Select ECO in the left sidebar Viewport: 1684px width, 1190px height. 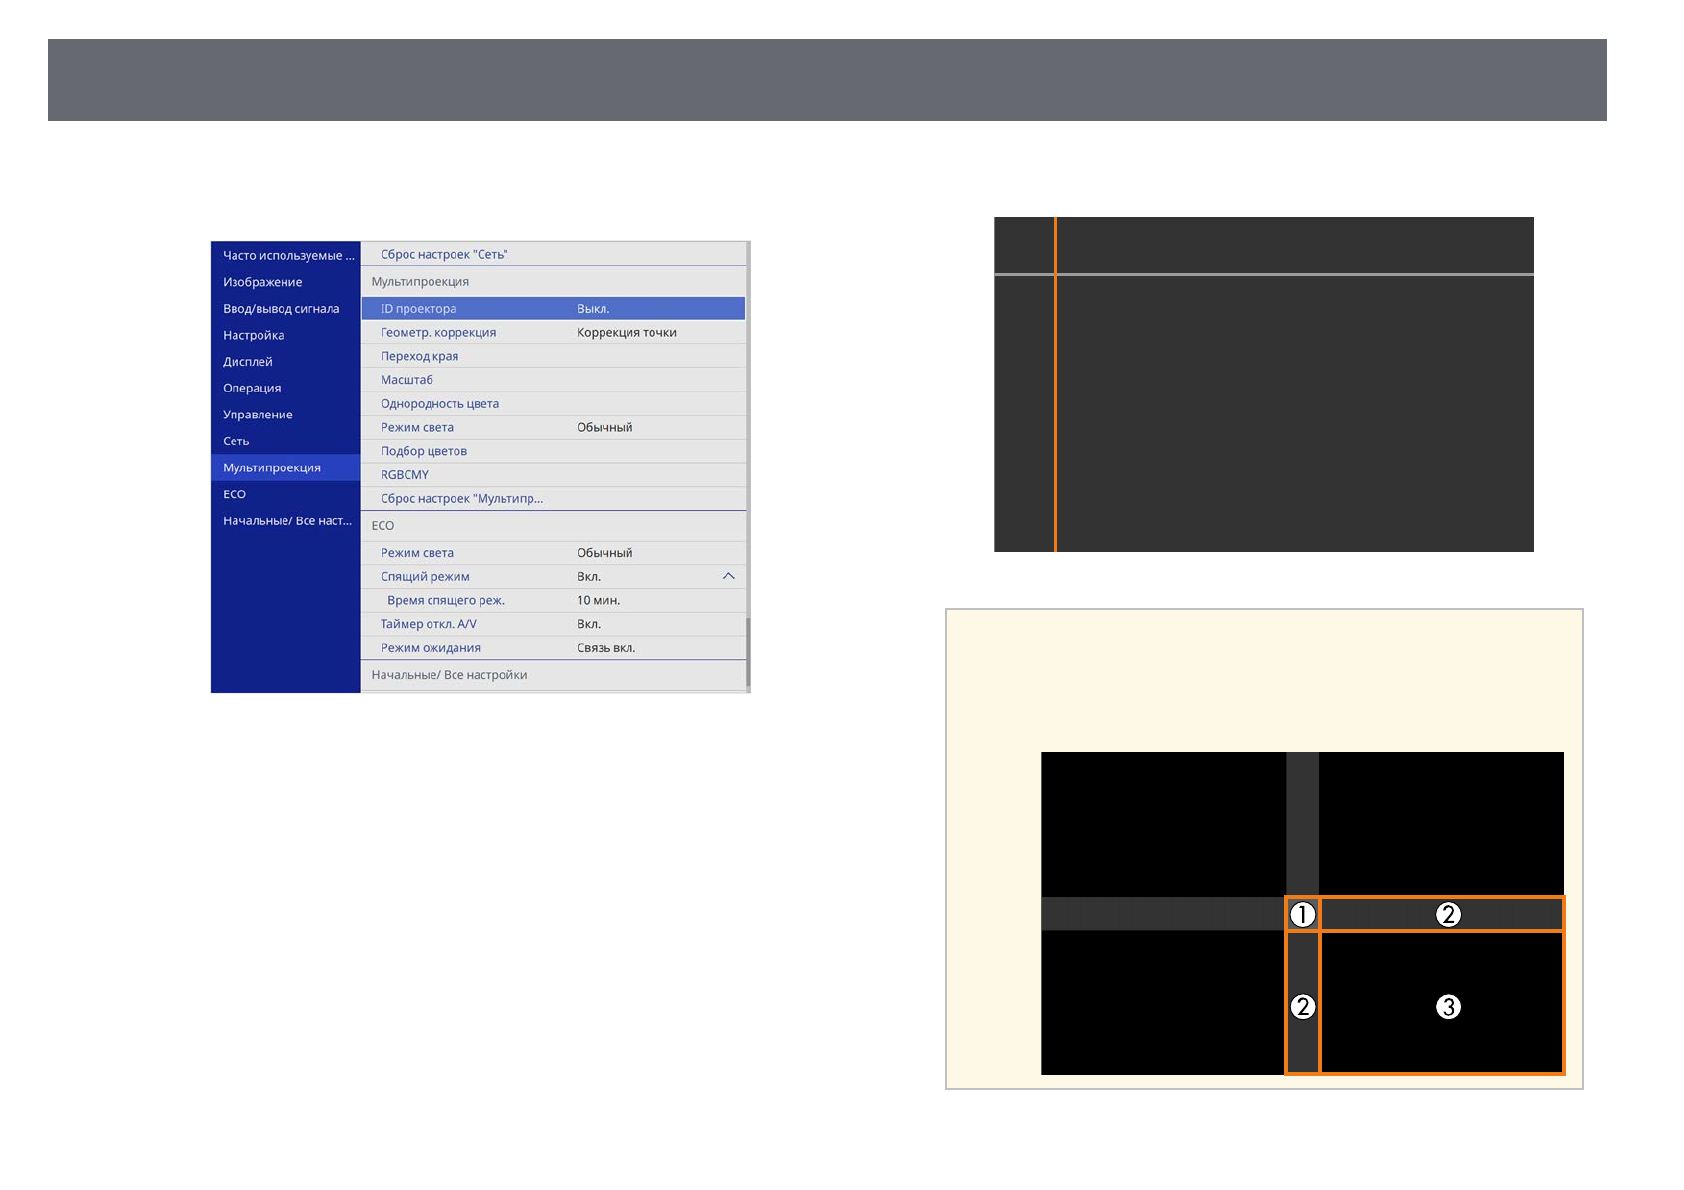click(x=234, y=494)
